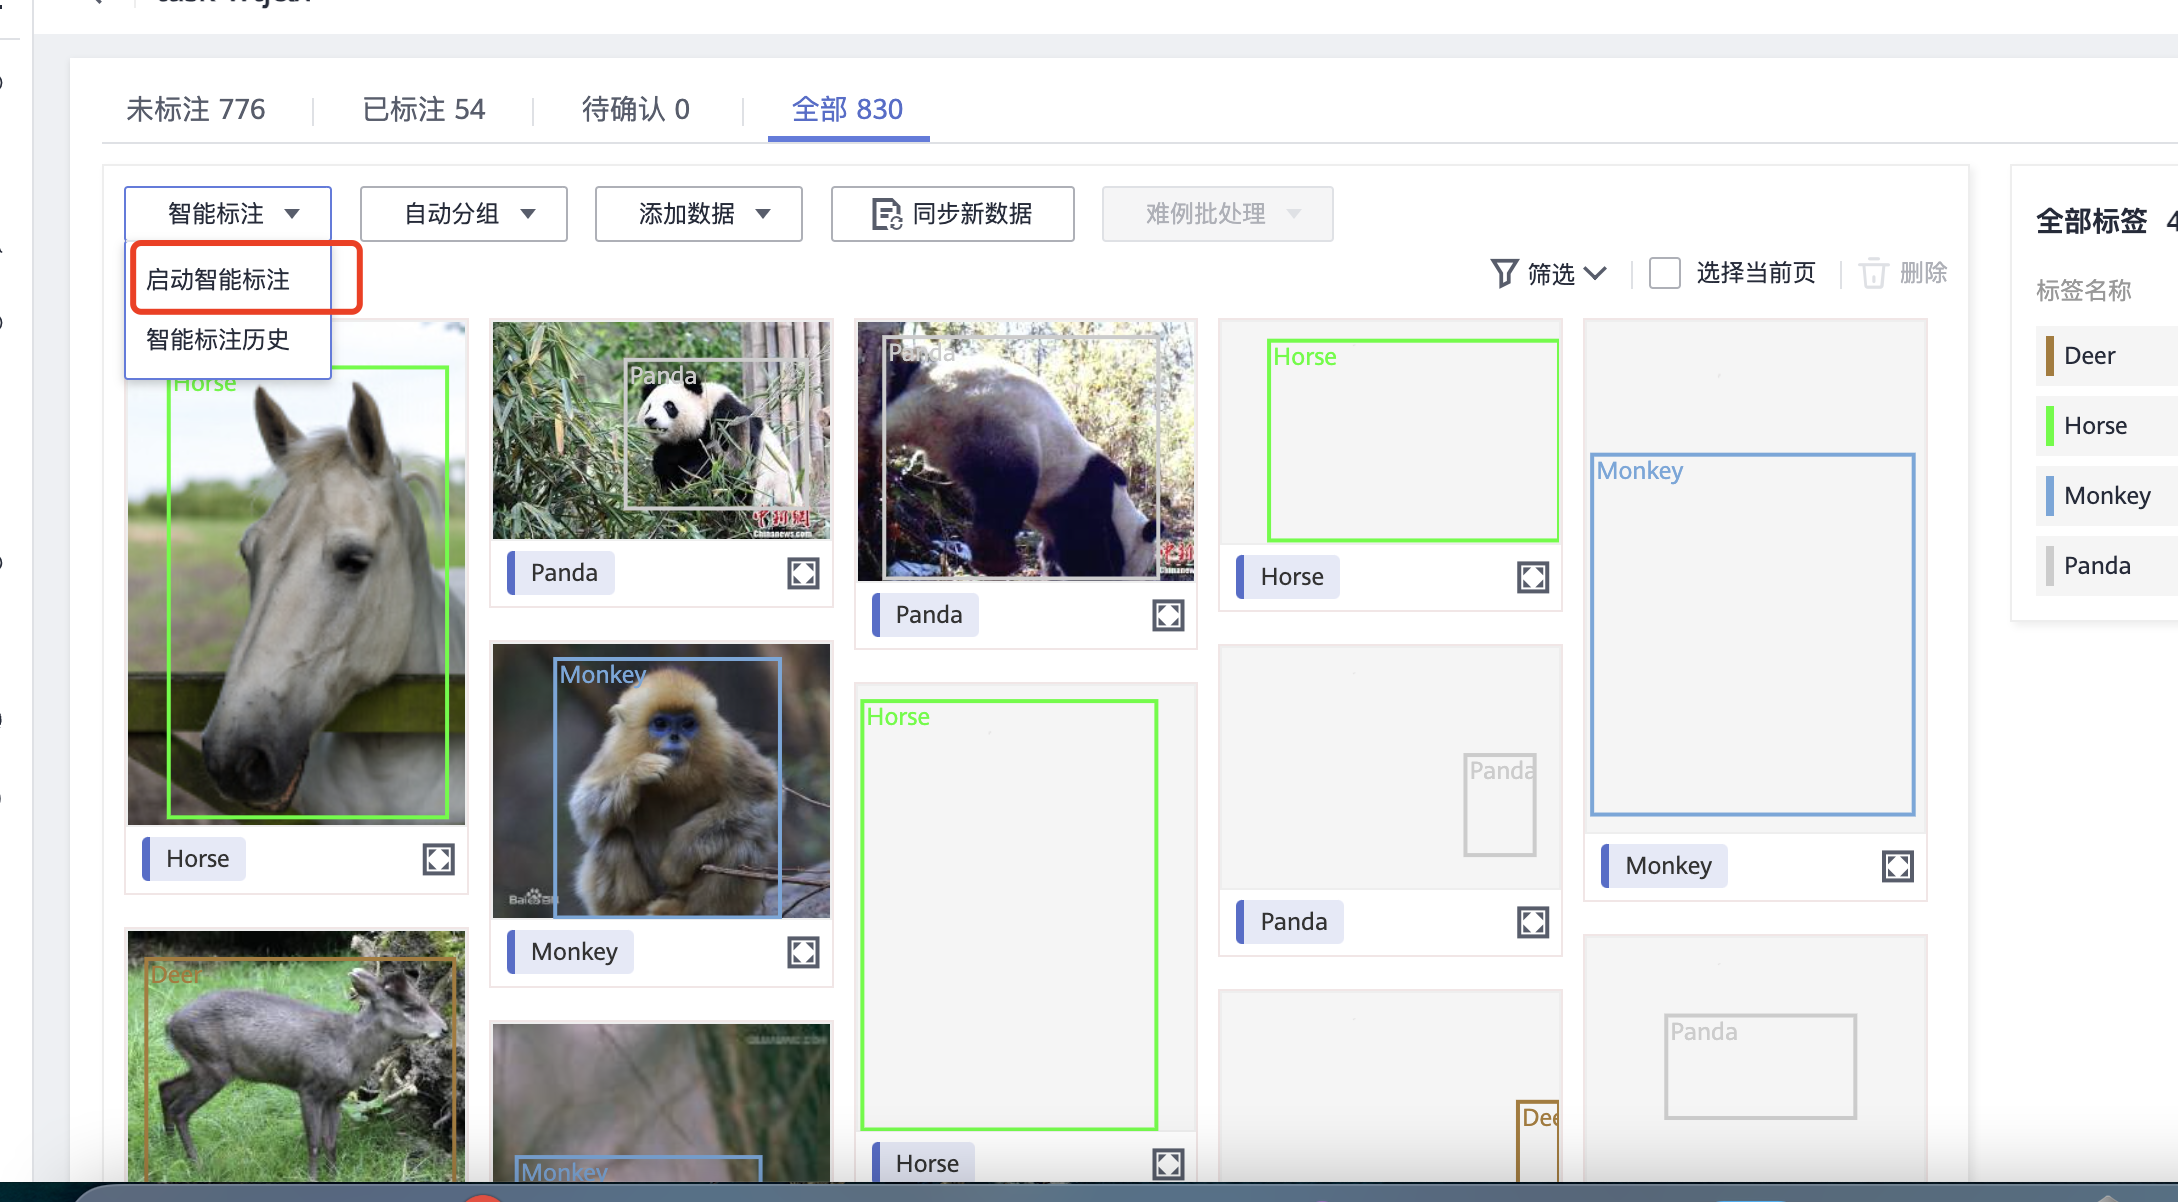Switch to 已标注 54 tab
Screen dimensions: 2178x1202
424,109
